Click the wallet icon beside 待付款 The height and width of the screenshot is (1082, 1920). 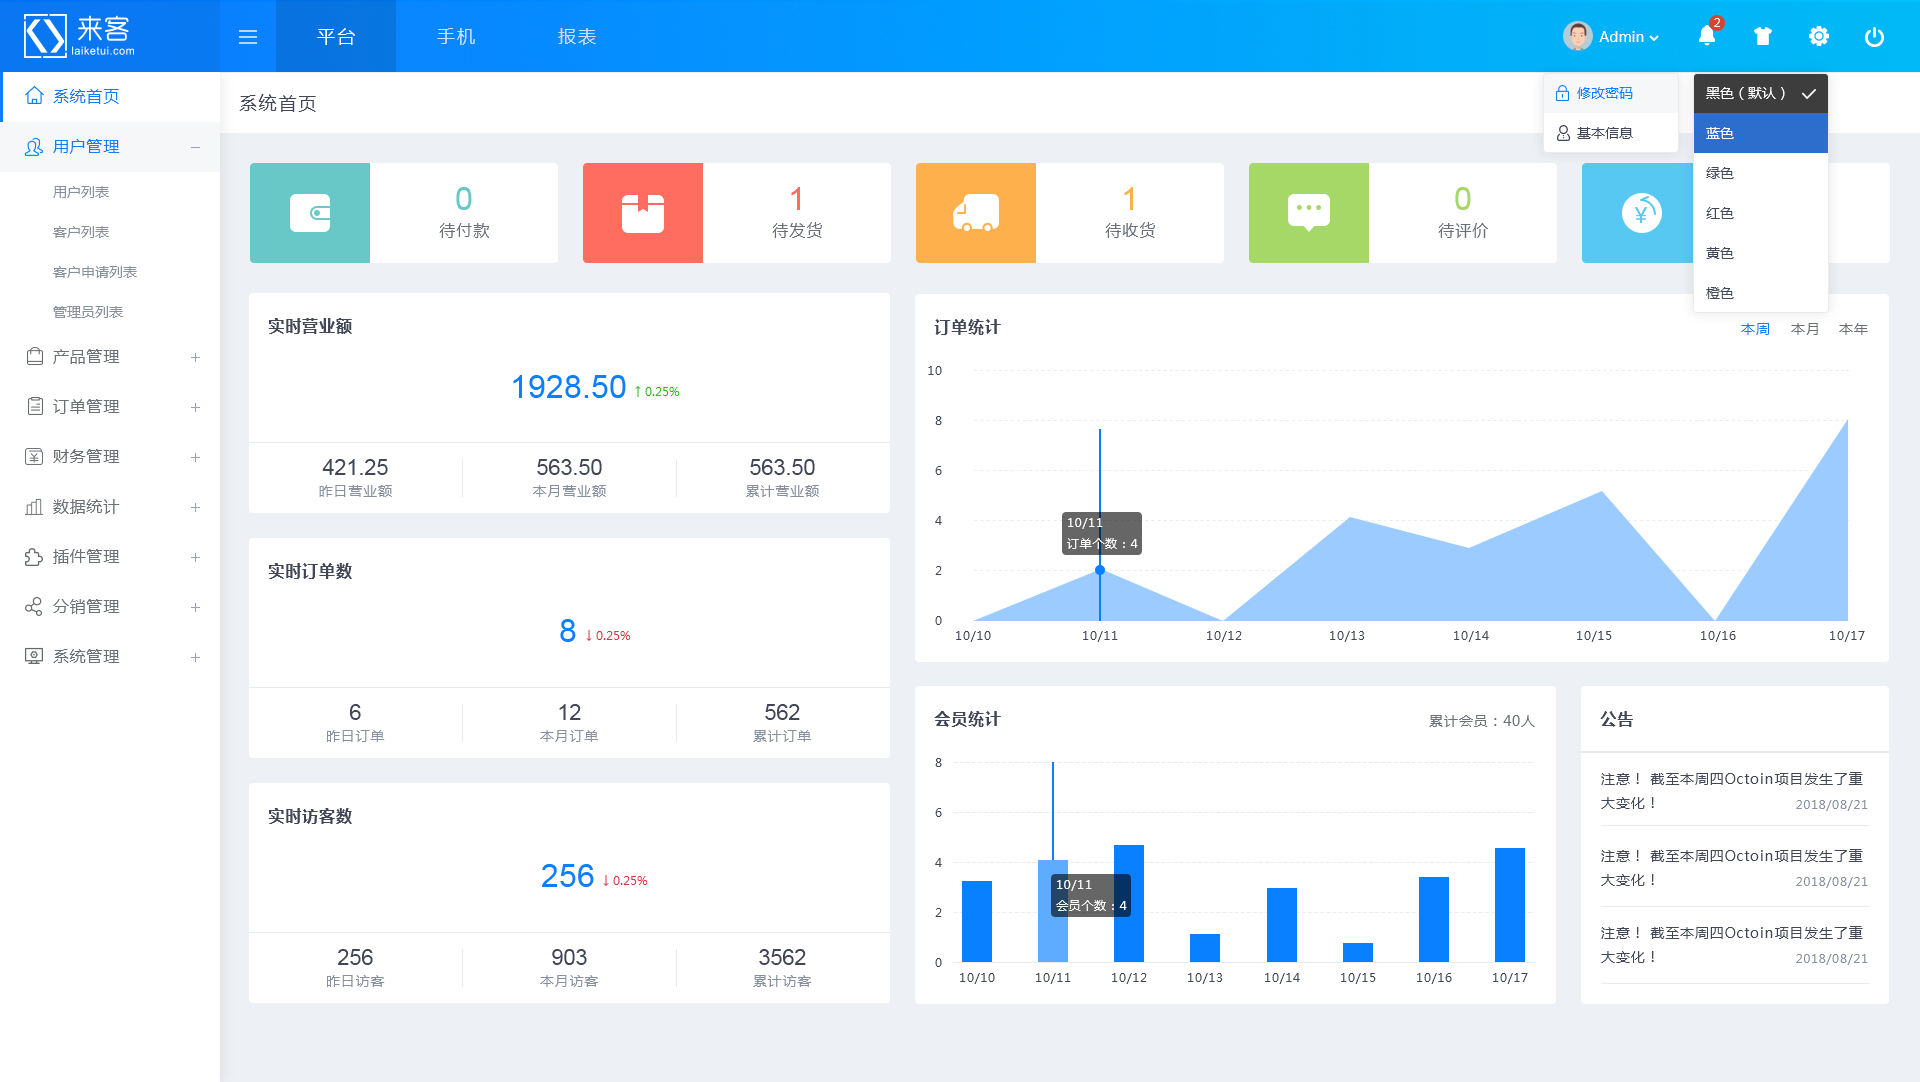coord(310,212)
